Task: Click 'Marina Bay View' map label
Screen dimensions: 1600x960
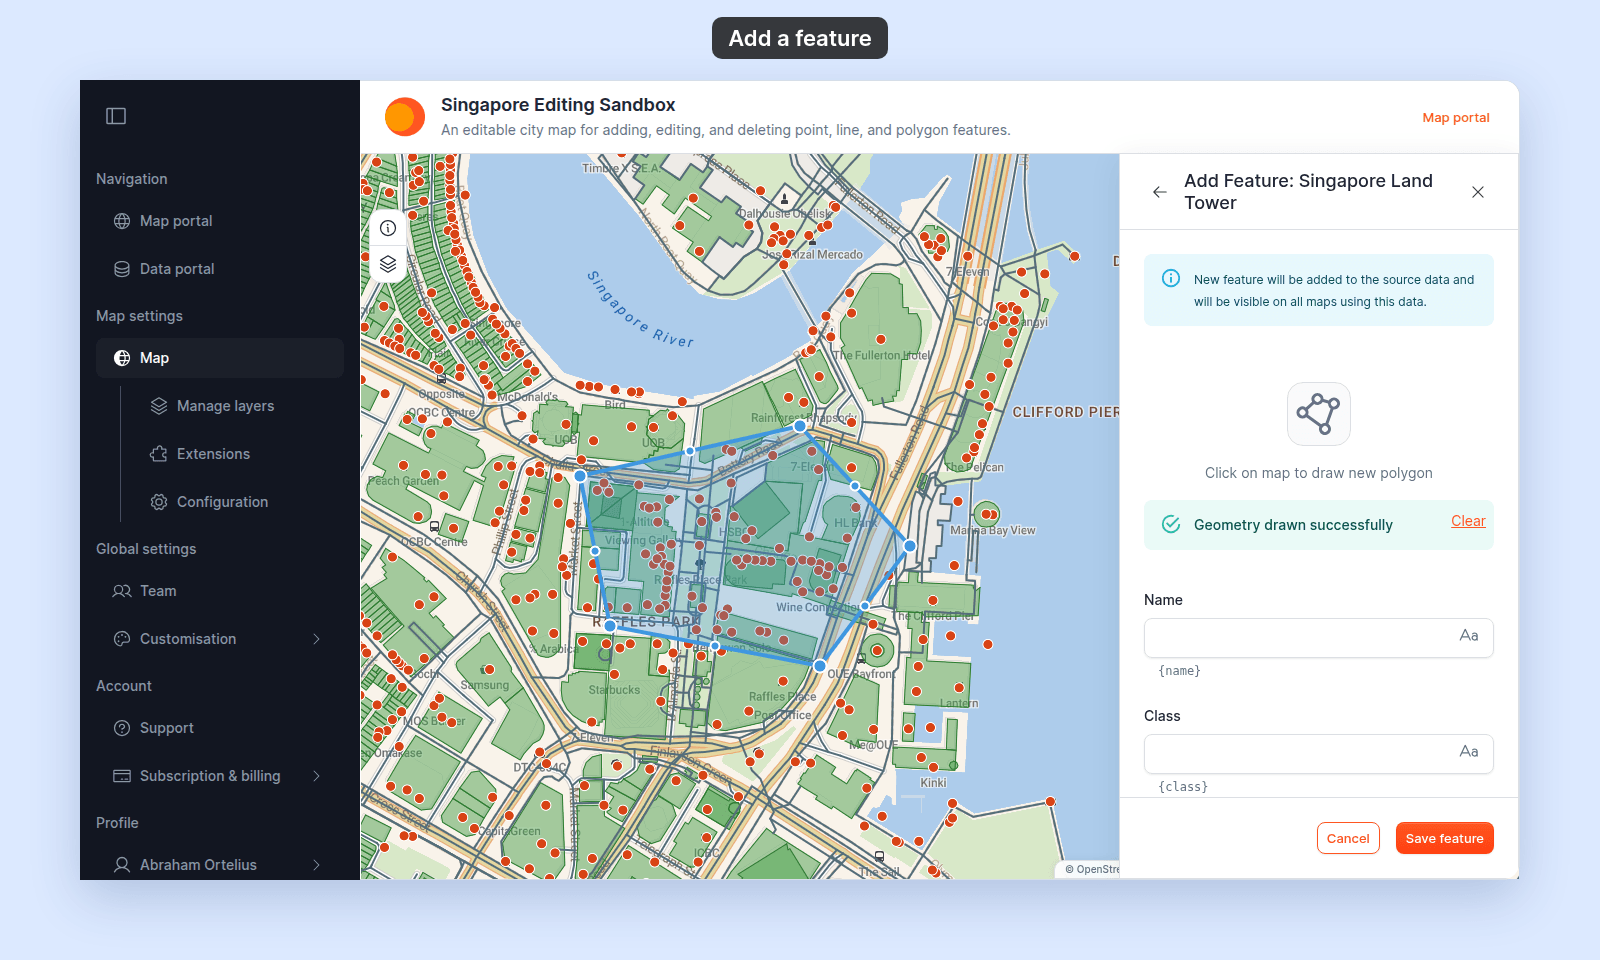Action: [x=993, y=531]
